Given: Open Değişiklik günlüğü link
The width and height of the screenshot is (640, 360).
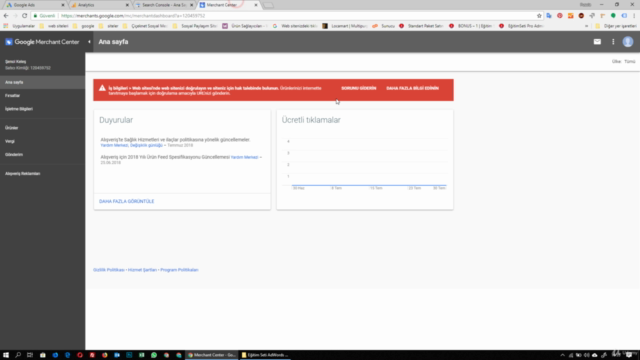Looking at the screenshot, I should 146,145.
